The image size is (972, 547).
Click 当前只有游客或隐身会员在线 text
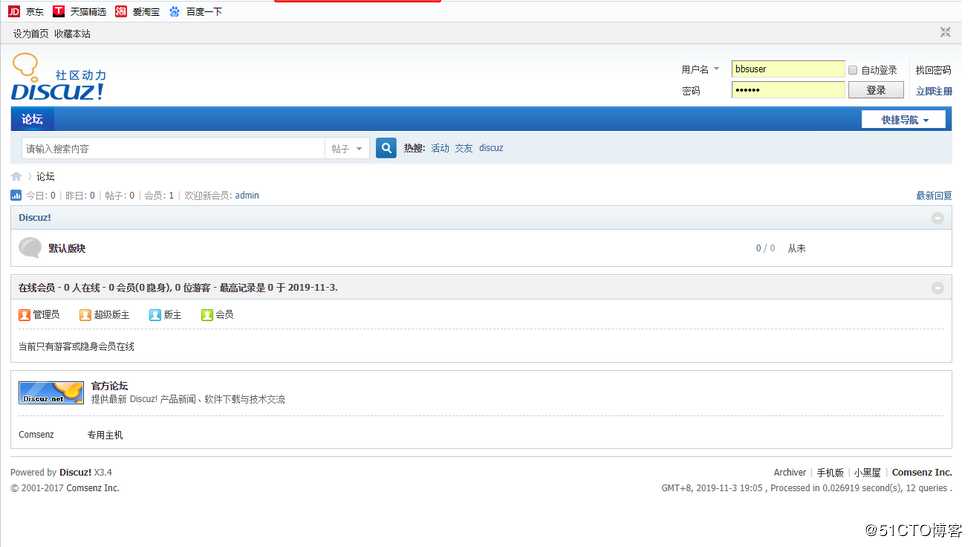[76, 347]
